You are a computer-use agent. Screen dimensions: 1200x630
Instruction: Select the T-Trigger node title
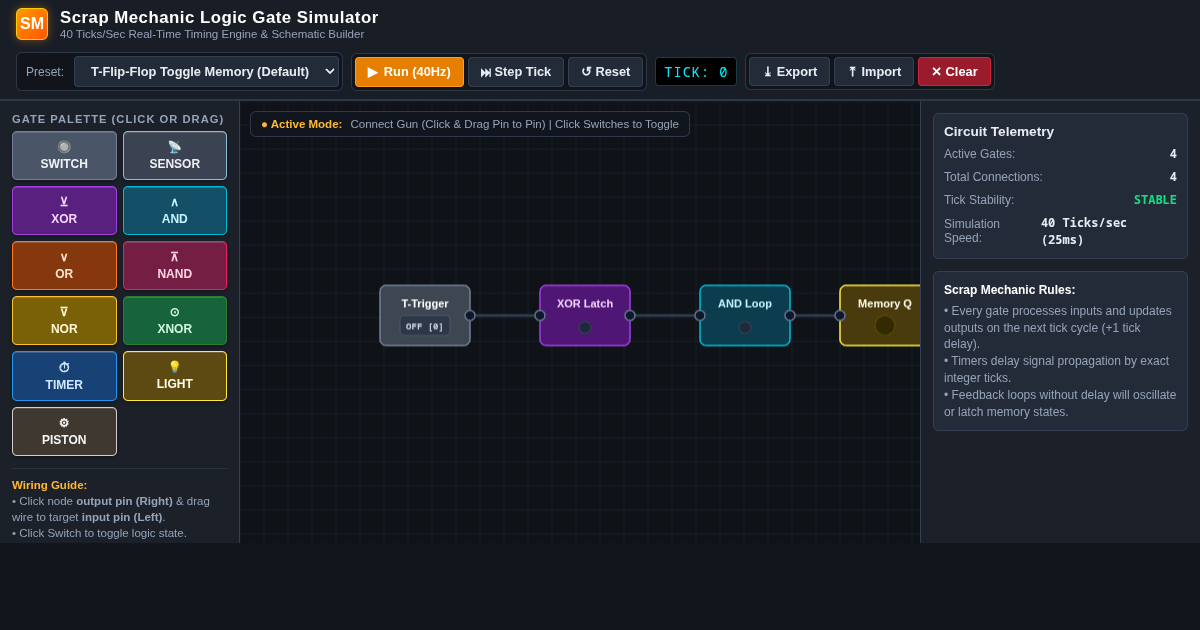pyautogui.click(x=425, y=303)
